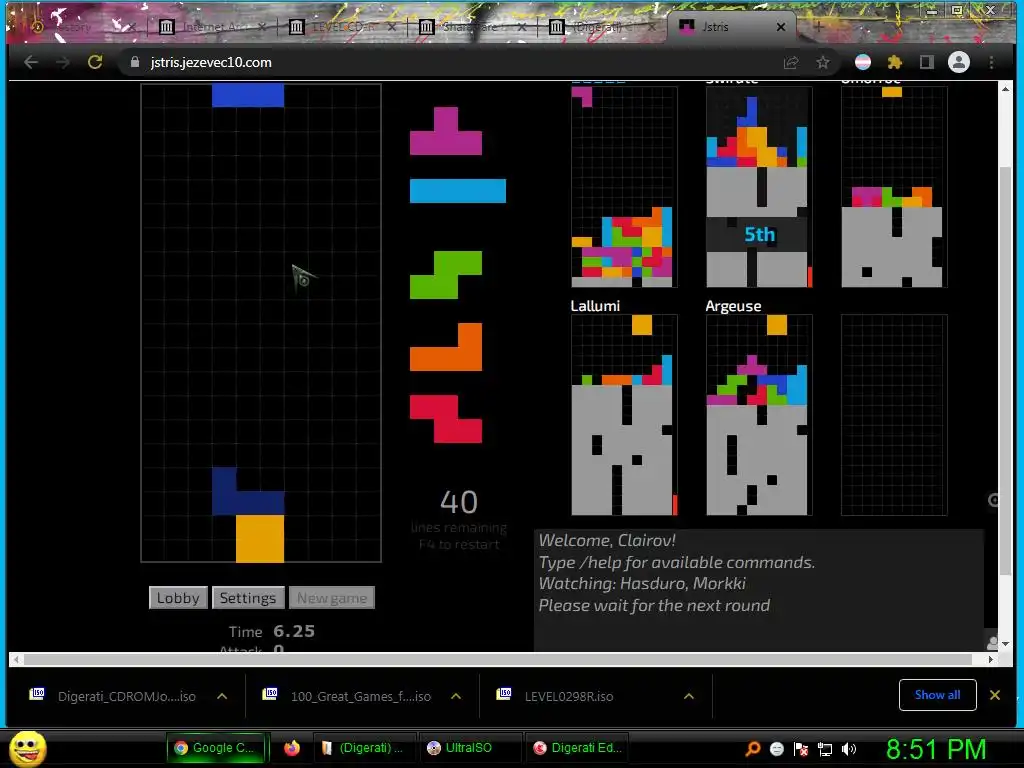
Task: Click the page scroll-down arrow
Action: pyautogui.click(x=1005, y=644)
